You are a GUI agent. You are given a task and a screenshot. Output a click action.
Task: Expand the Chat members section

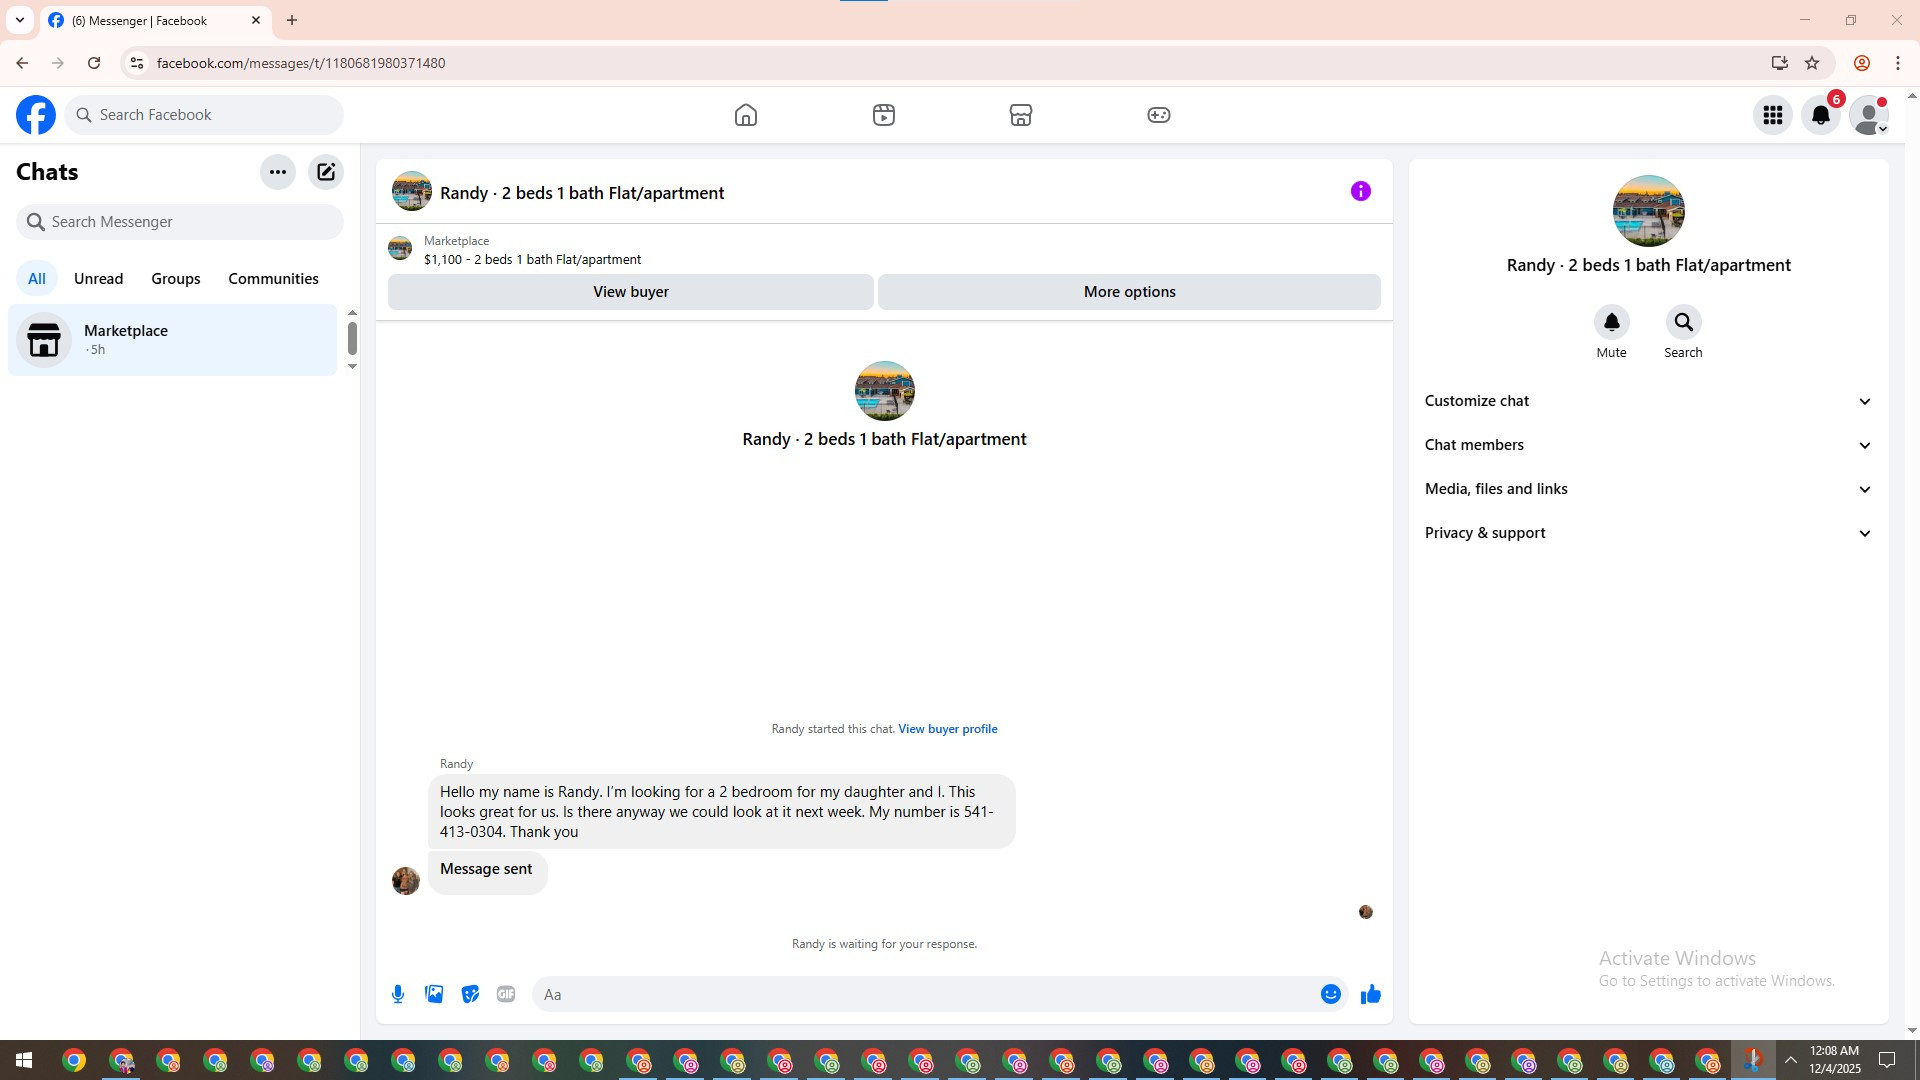point(1647,445)
